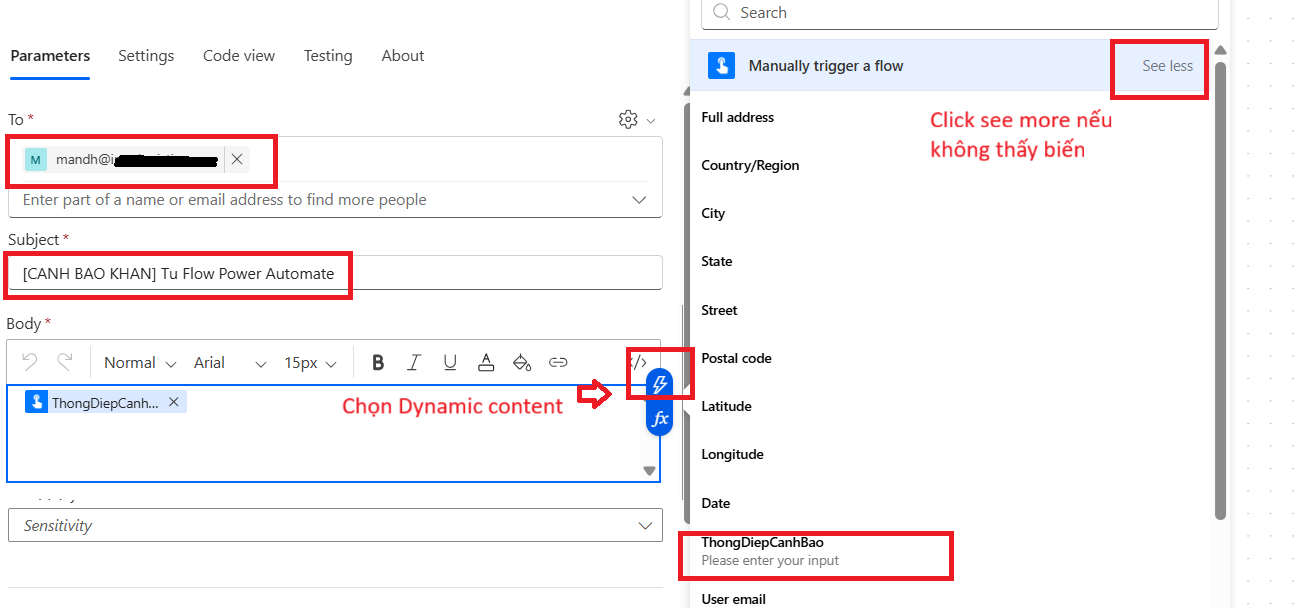The width and height of the screenshot is (1296, 608).
Task: Open the Arial font dropdown
Action: point(230,363)
